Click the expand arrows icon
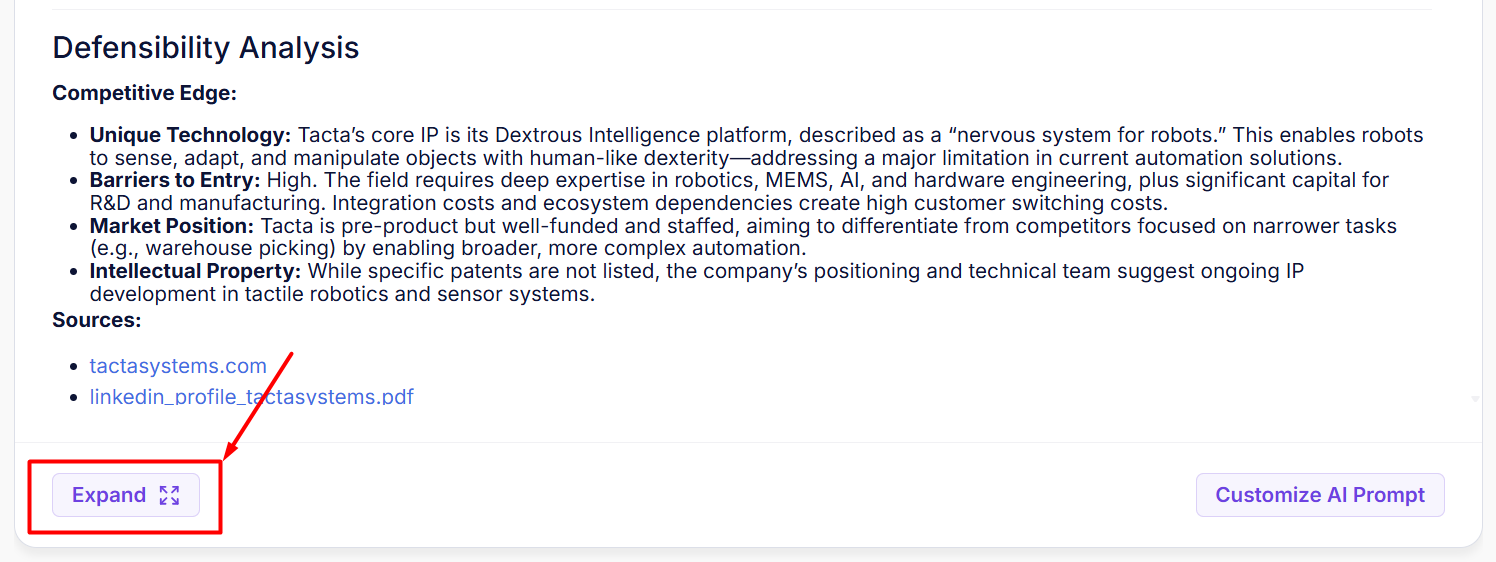This screenshot has height=562, width=1496. [169, 495]
